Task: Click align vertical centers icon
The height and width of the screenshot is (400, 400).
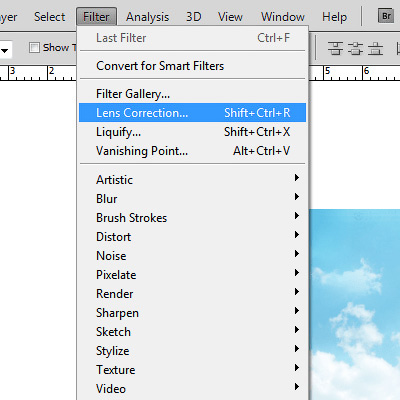Action: click(356, 48)
